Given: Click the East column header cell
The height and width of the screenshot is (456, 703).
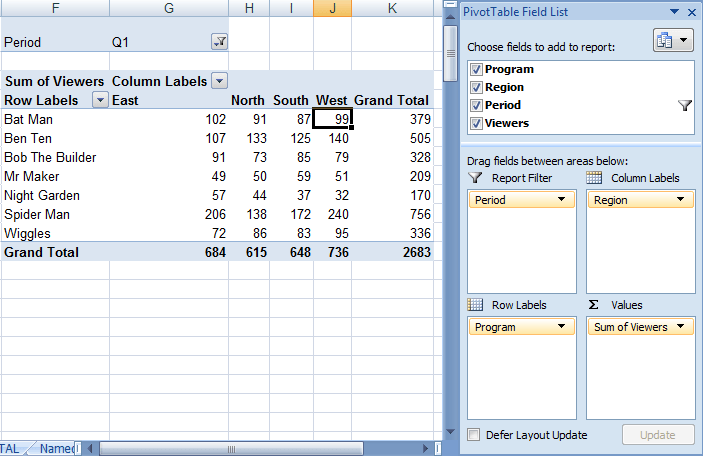Looking at the screenshot, I should tap(169, 100).
